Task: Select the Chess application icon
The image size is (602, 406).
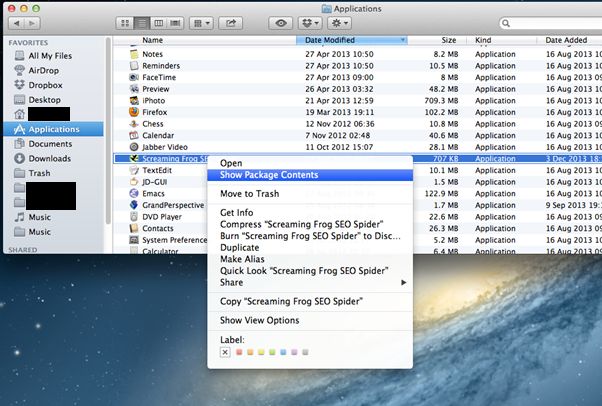Action: coord(134,124)
